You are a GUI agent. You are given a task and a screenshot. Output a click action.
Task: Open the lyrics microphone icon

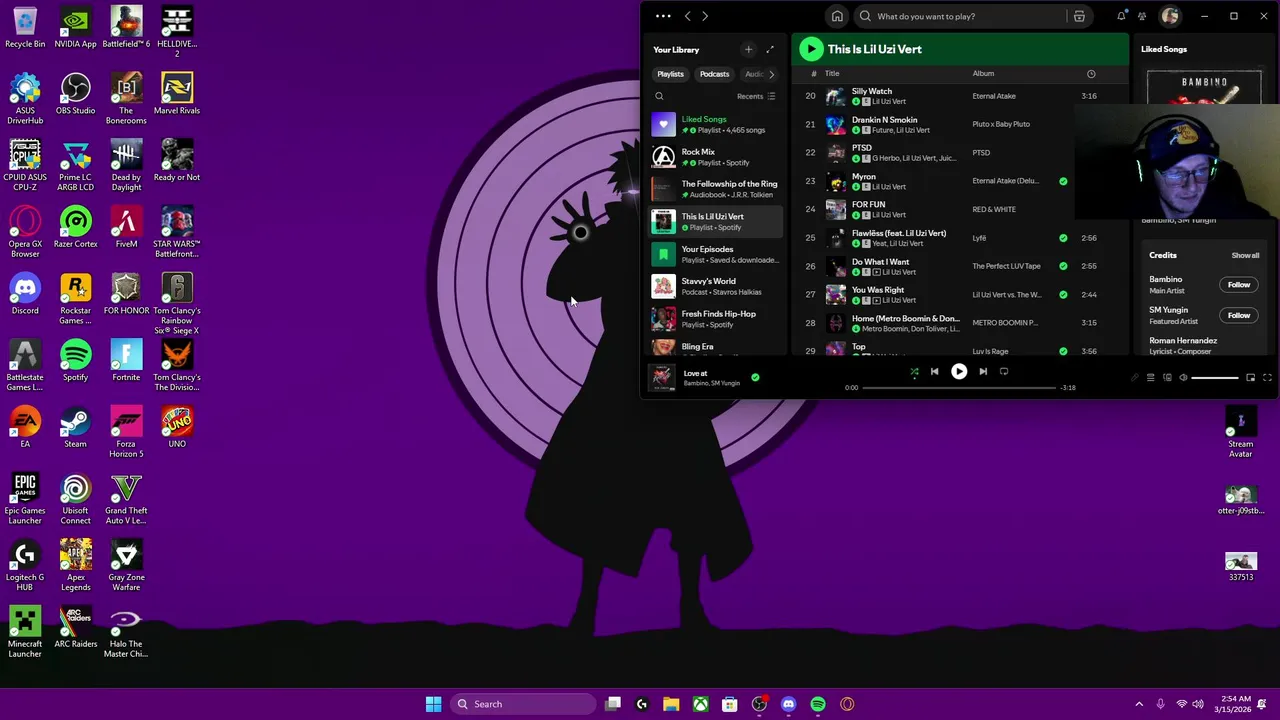coord(1134,377)
